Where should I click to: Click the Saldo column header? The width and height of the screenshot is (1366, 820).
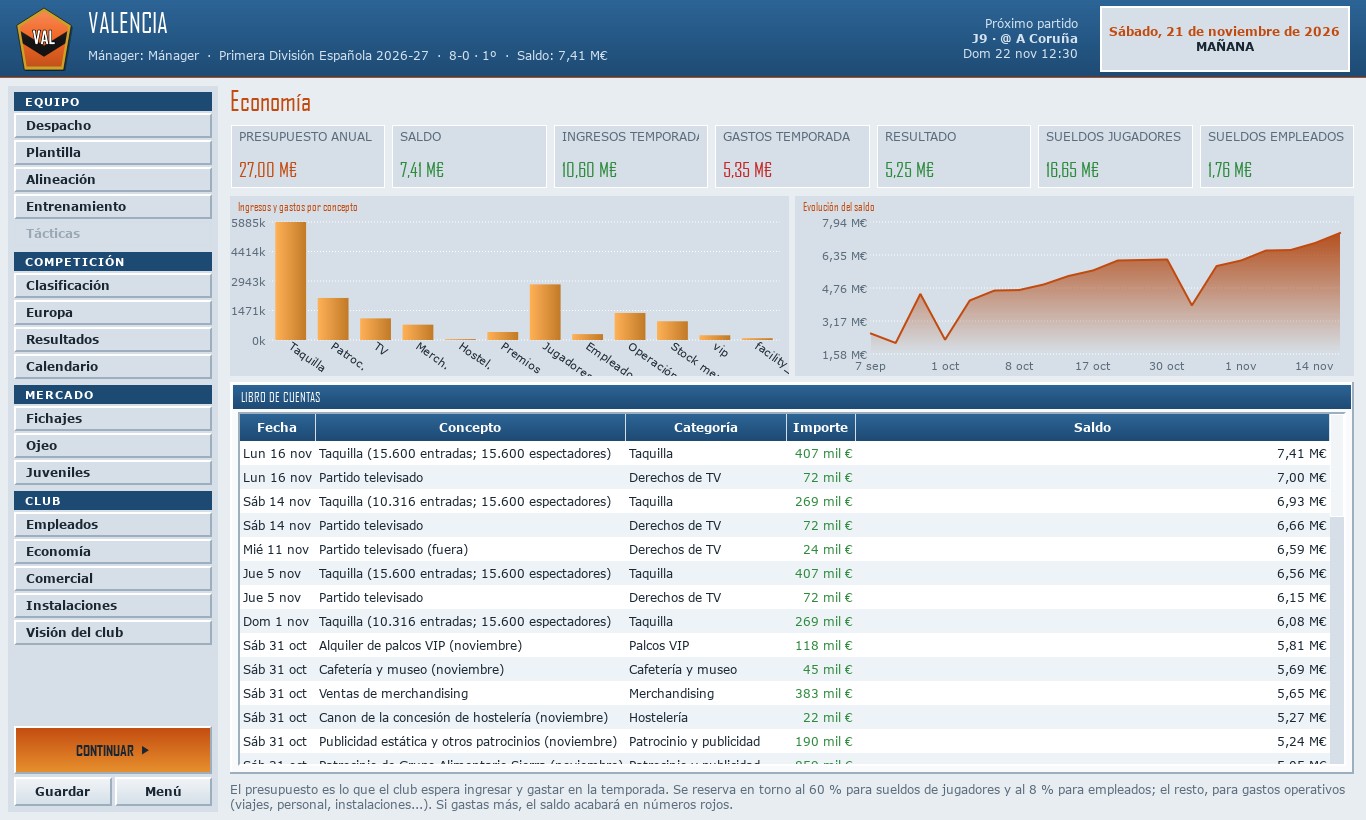click(1093, 428)
